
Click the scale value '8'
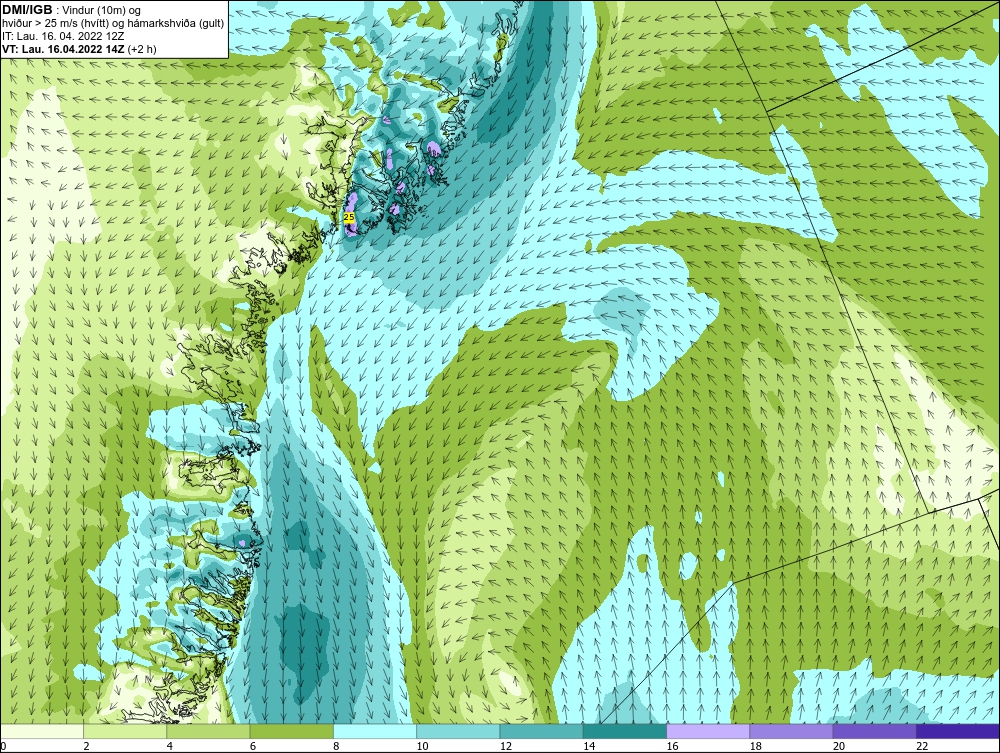click(x=336, y=747)
